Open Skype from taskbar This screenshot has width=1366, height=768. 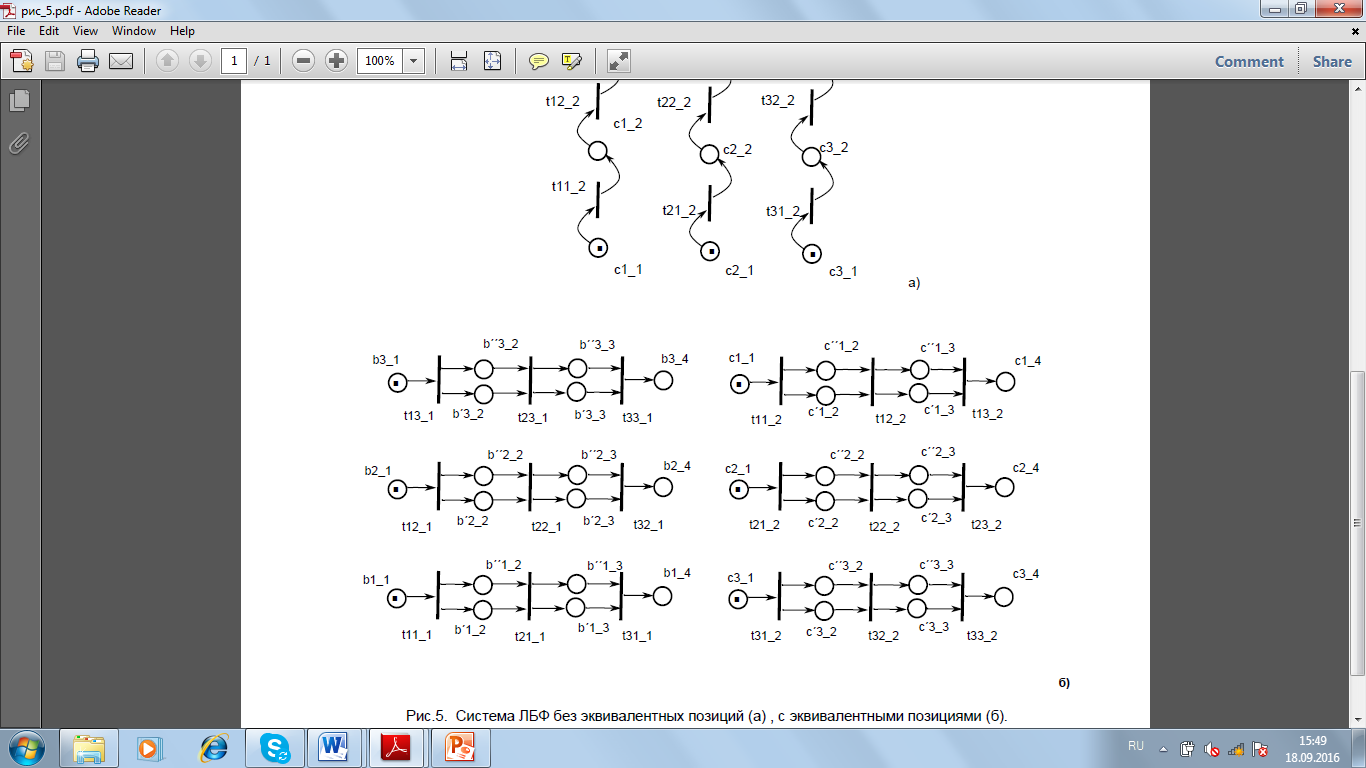(x=275, y=748)
